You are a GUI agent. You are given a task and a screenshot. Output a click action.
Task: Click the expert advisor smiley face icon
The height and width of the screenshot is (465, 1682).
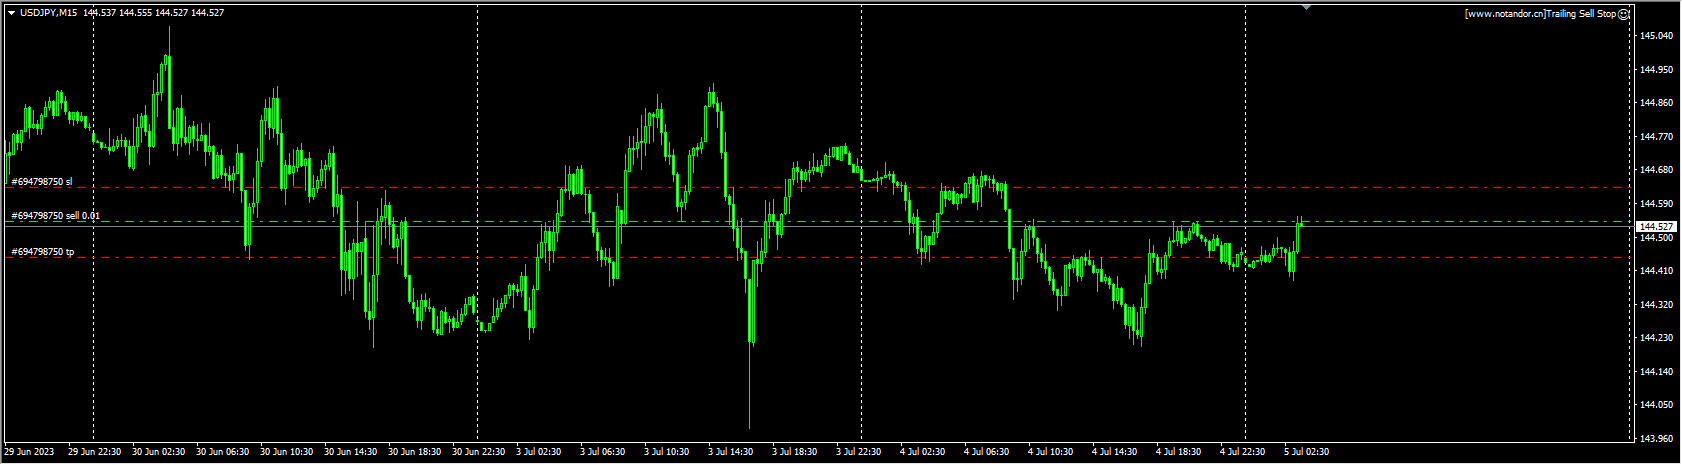(x=1624, y=14)
